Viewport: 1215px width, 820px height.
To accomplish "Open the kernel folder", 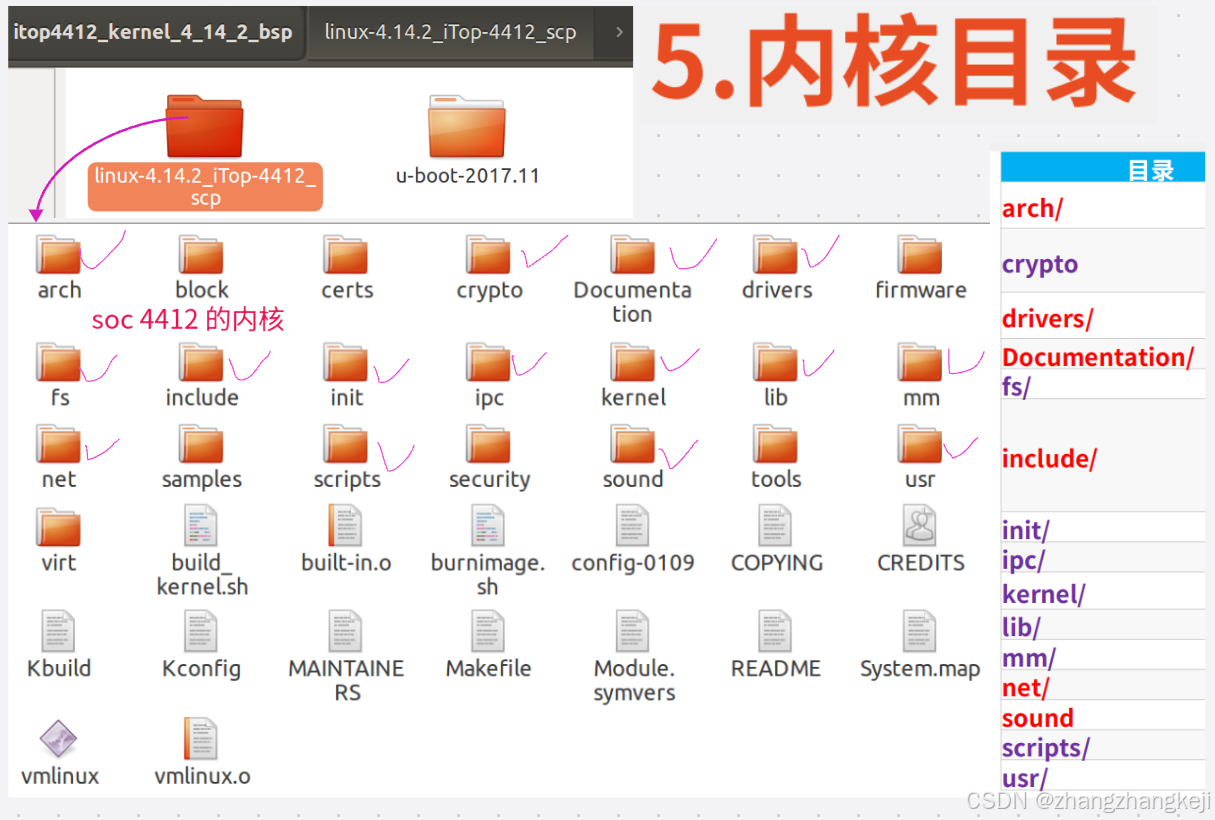I will pyautogui.click(x=632, y=362).
